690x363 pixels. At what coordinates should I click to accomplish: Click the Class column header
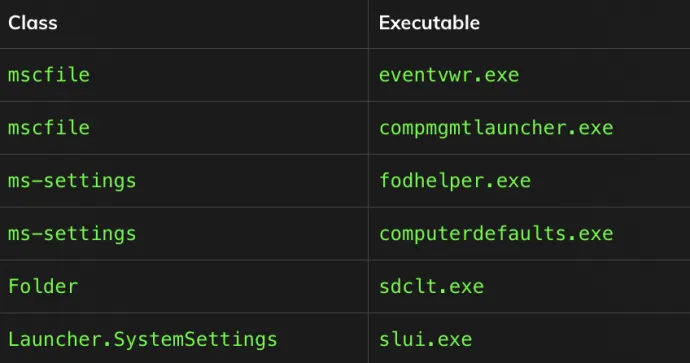[33, 23]
